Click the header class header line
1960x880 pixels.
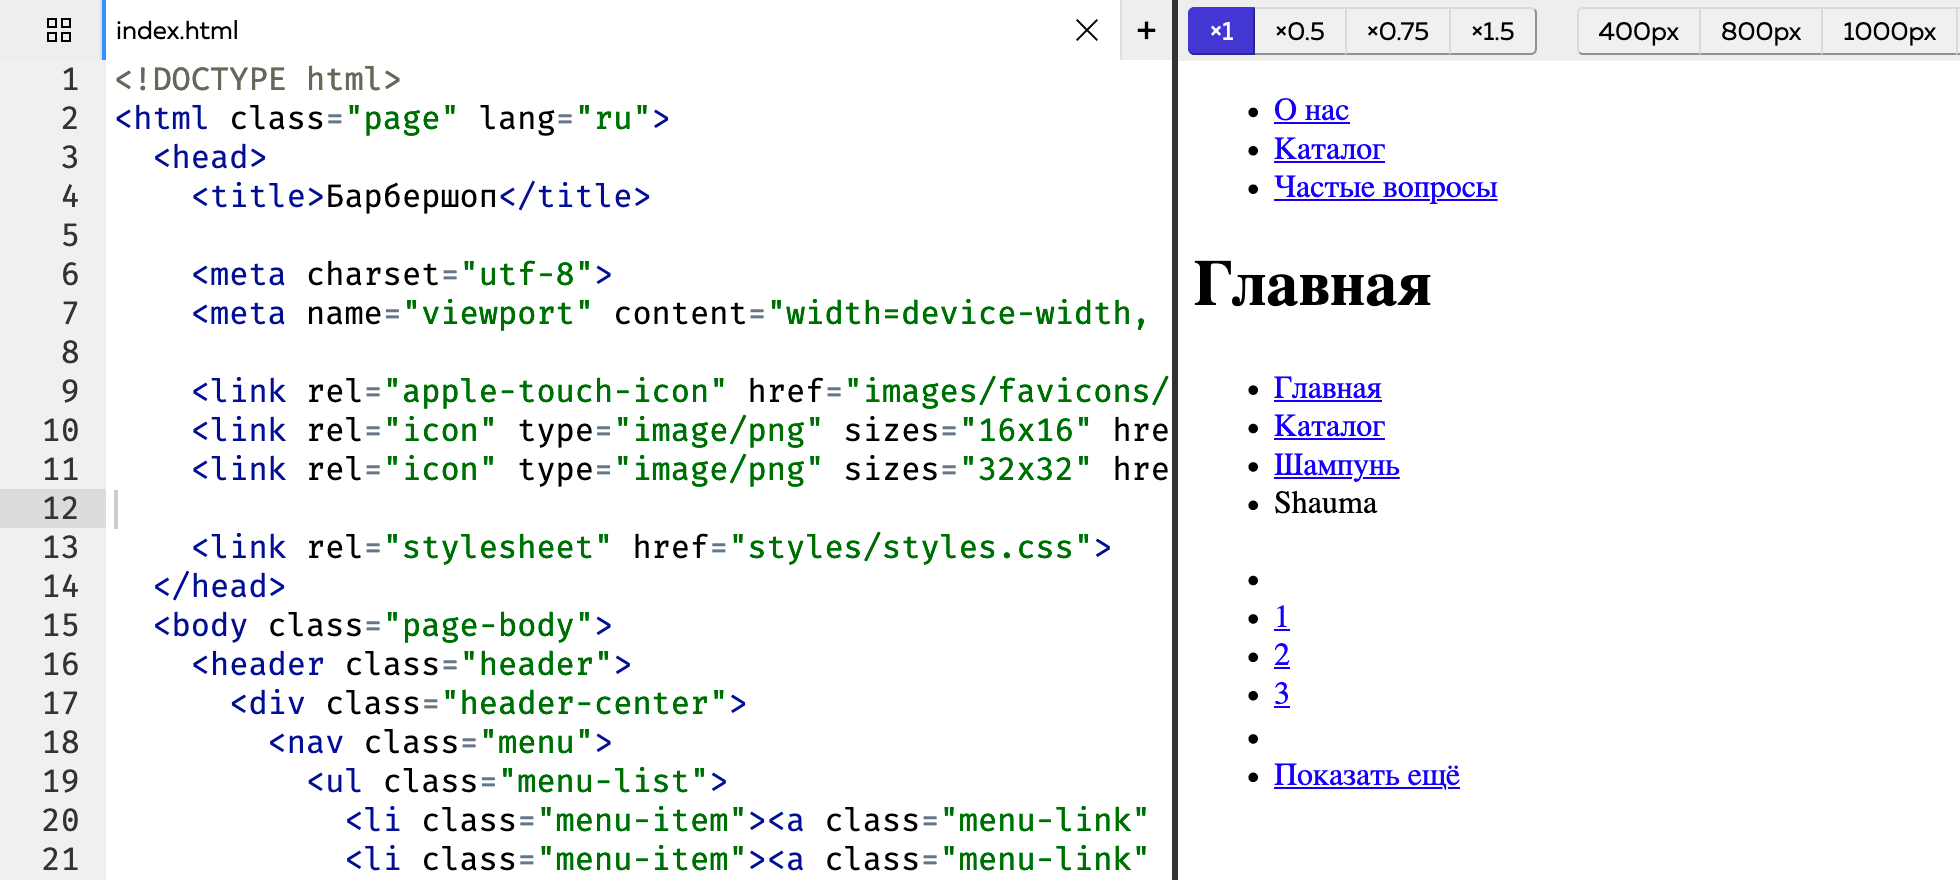[x=412, y=664]
